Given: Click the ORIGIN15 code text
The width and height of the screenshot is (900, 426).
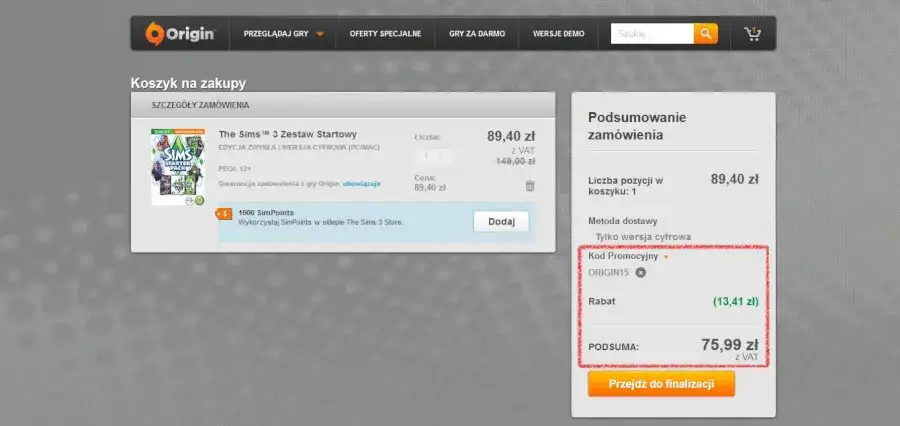Looking at the screenshot, I should point(608,273).
